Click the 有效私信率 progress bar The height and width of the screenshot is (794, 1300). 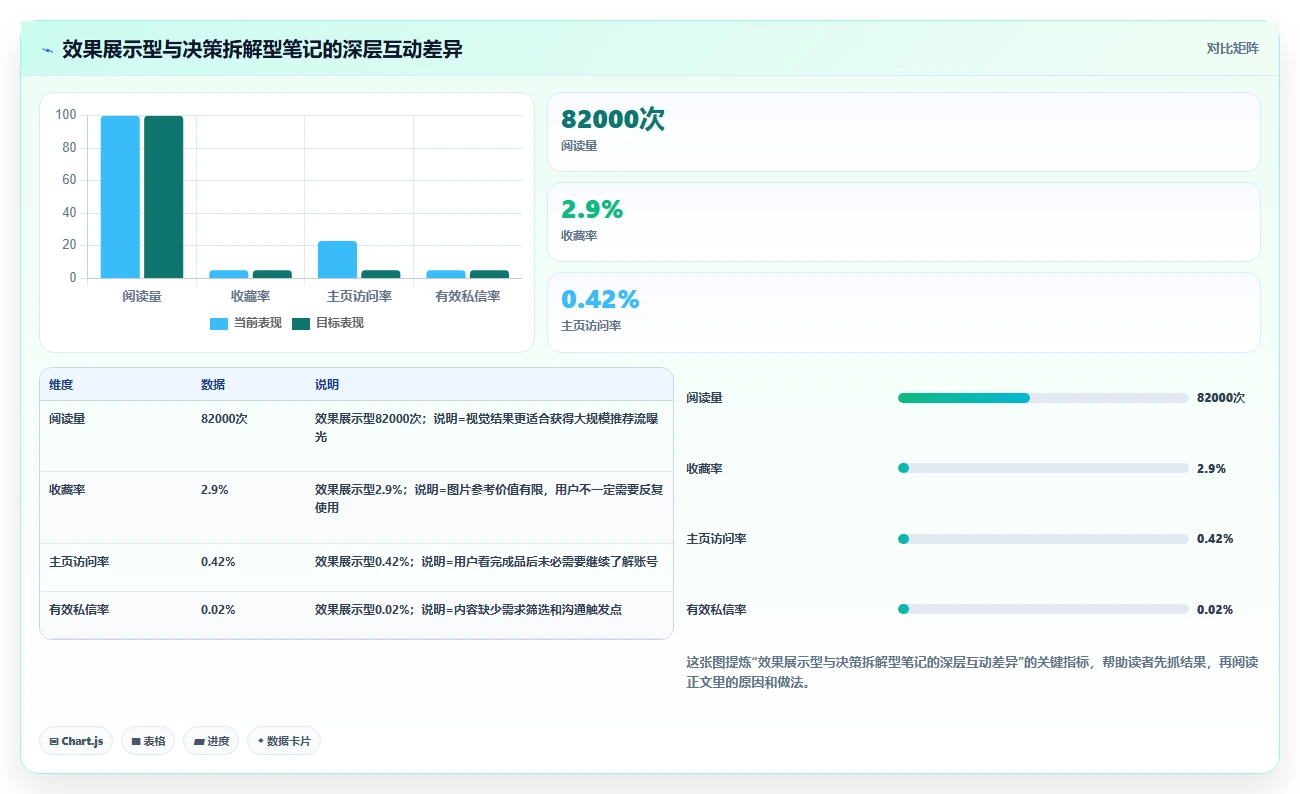click(1043, 609)
